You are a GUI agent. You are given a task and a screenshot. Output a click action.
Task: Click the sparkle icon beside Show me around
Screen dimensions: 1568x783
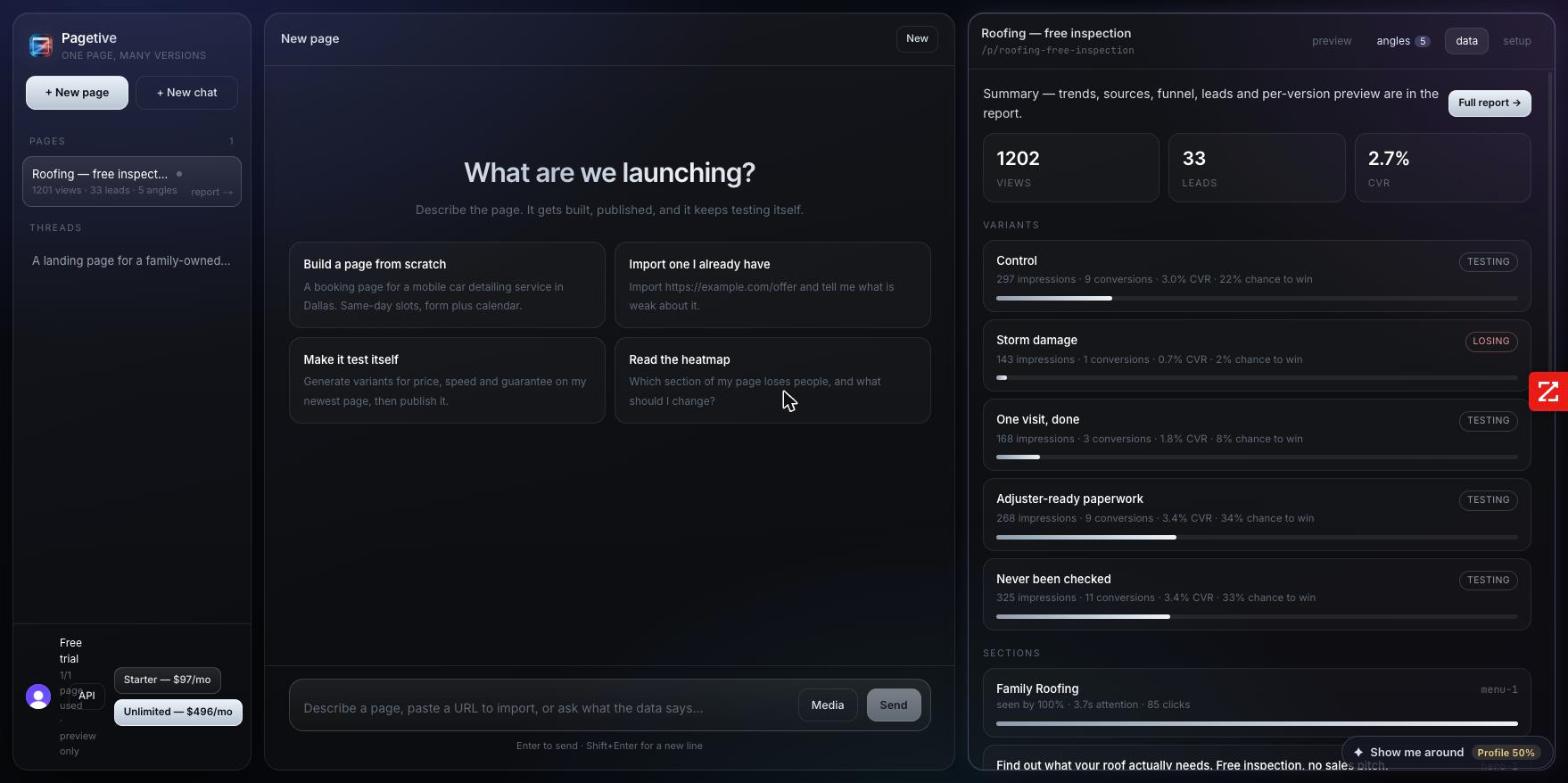coord(1358,753)
